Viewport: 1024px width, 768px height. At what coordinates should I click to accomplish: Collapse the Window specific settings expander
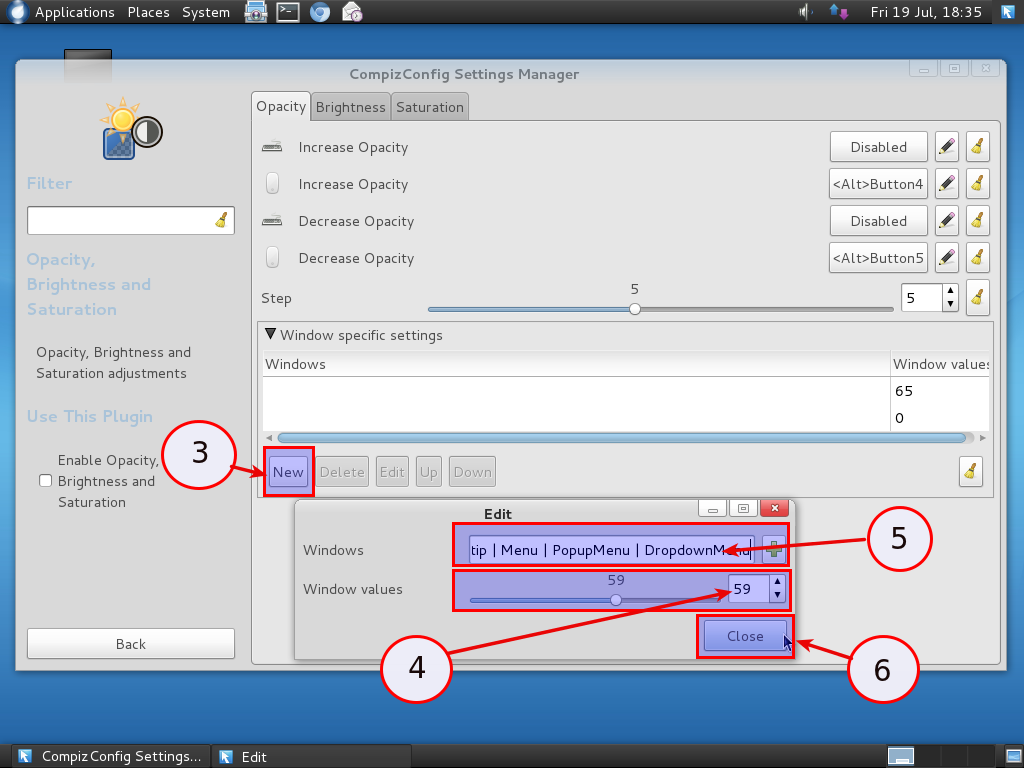270,334
